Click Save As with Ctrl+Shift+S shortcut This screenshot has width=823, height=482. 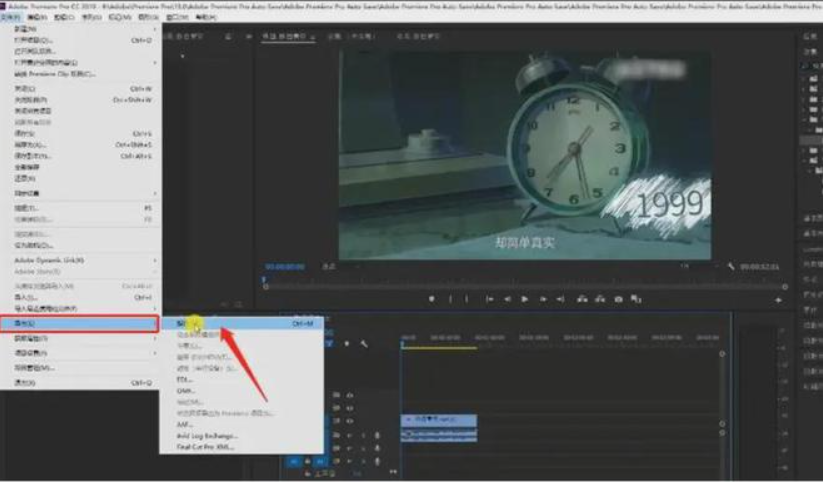(x=81, y=145)
